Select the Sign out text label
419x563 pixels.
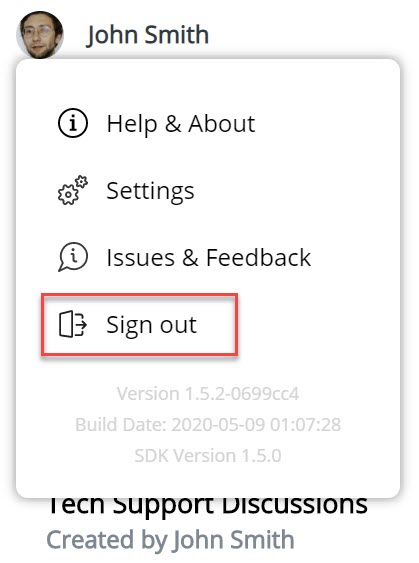pos(152,325)
